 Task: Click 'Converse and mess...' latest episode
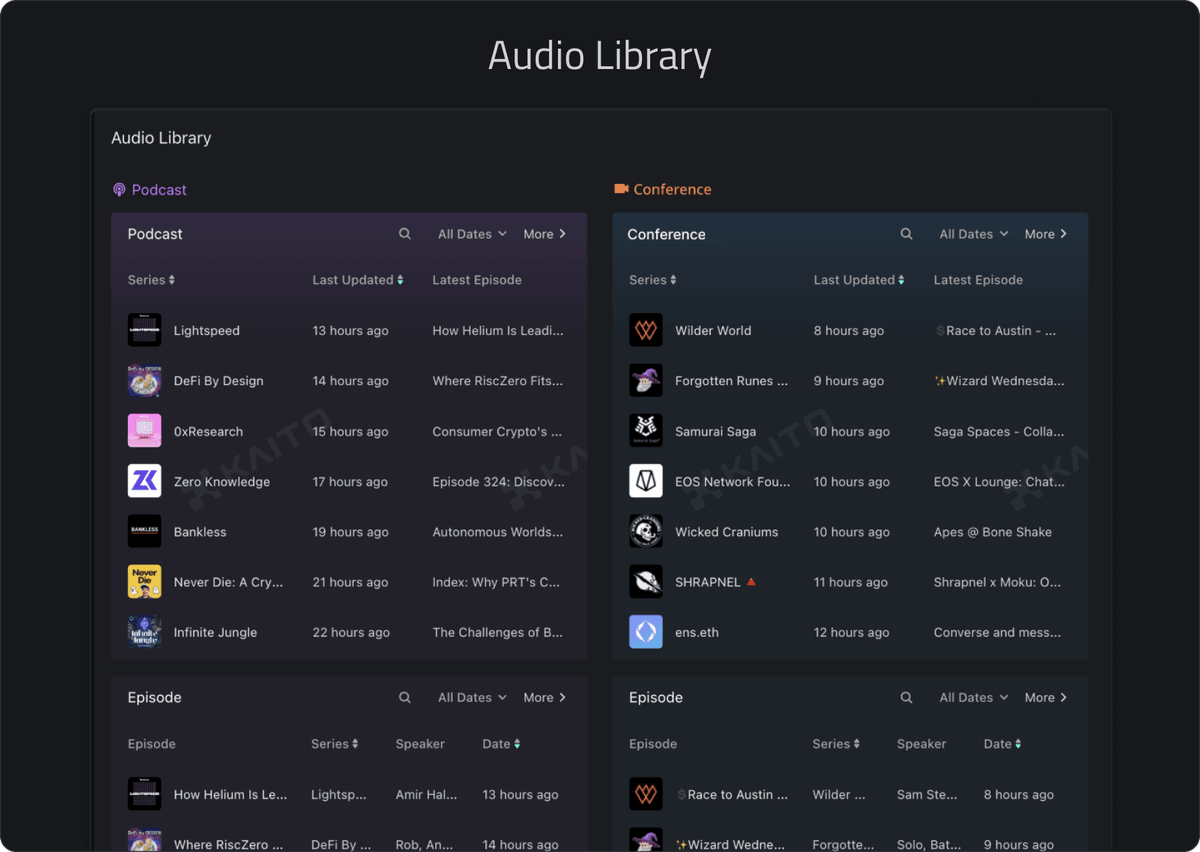click(x=998, y=633)
